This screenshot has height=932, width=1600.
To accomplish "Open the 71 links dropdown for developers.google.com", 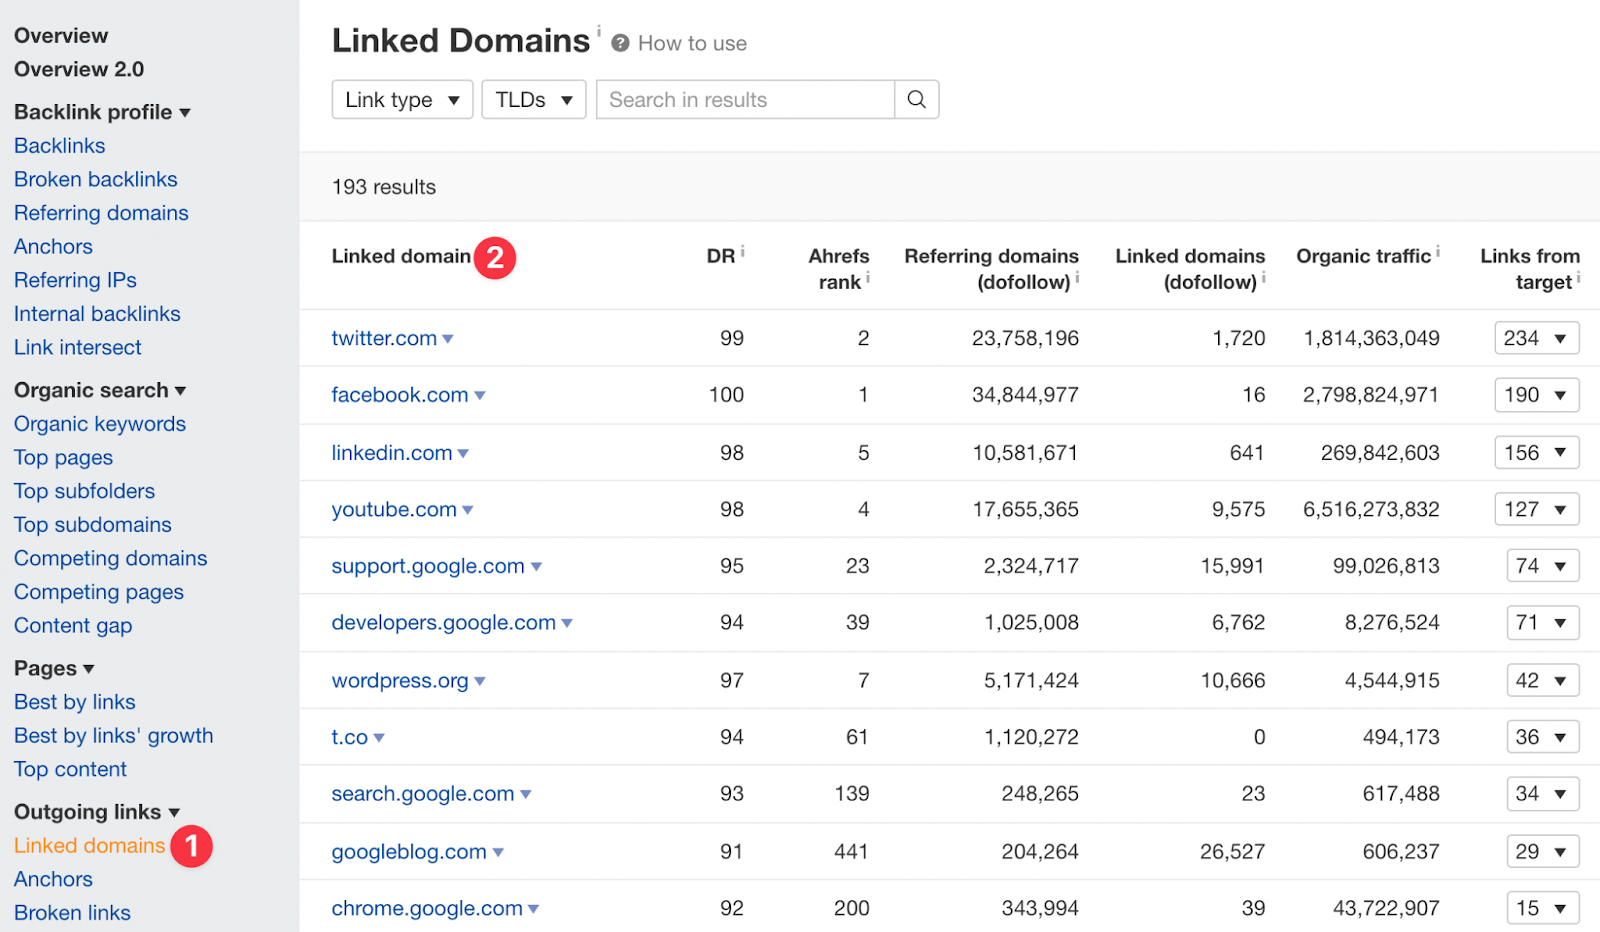I will tap(1543, 623).
